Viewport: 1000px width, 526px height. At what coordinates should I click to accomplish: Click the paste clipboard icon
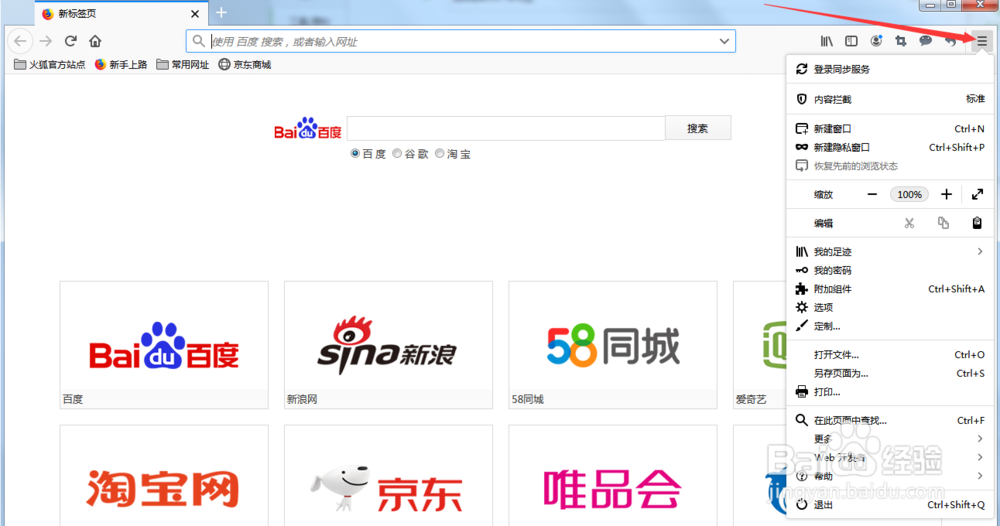click(x=977, y=223)
